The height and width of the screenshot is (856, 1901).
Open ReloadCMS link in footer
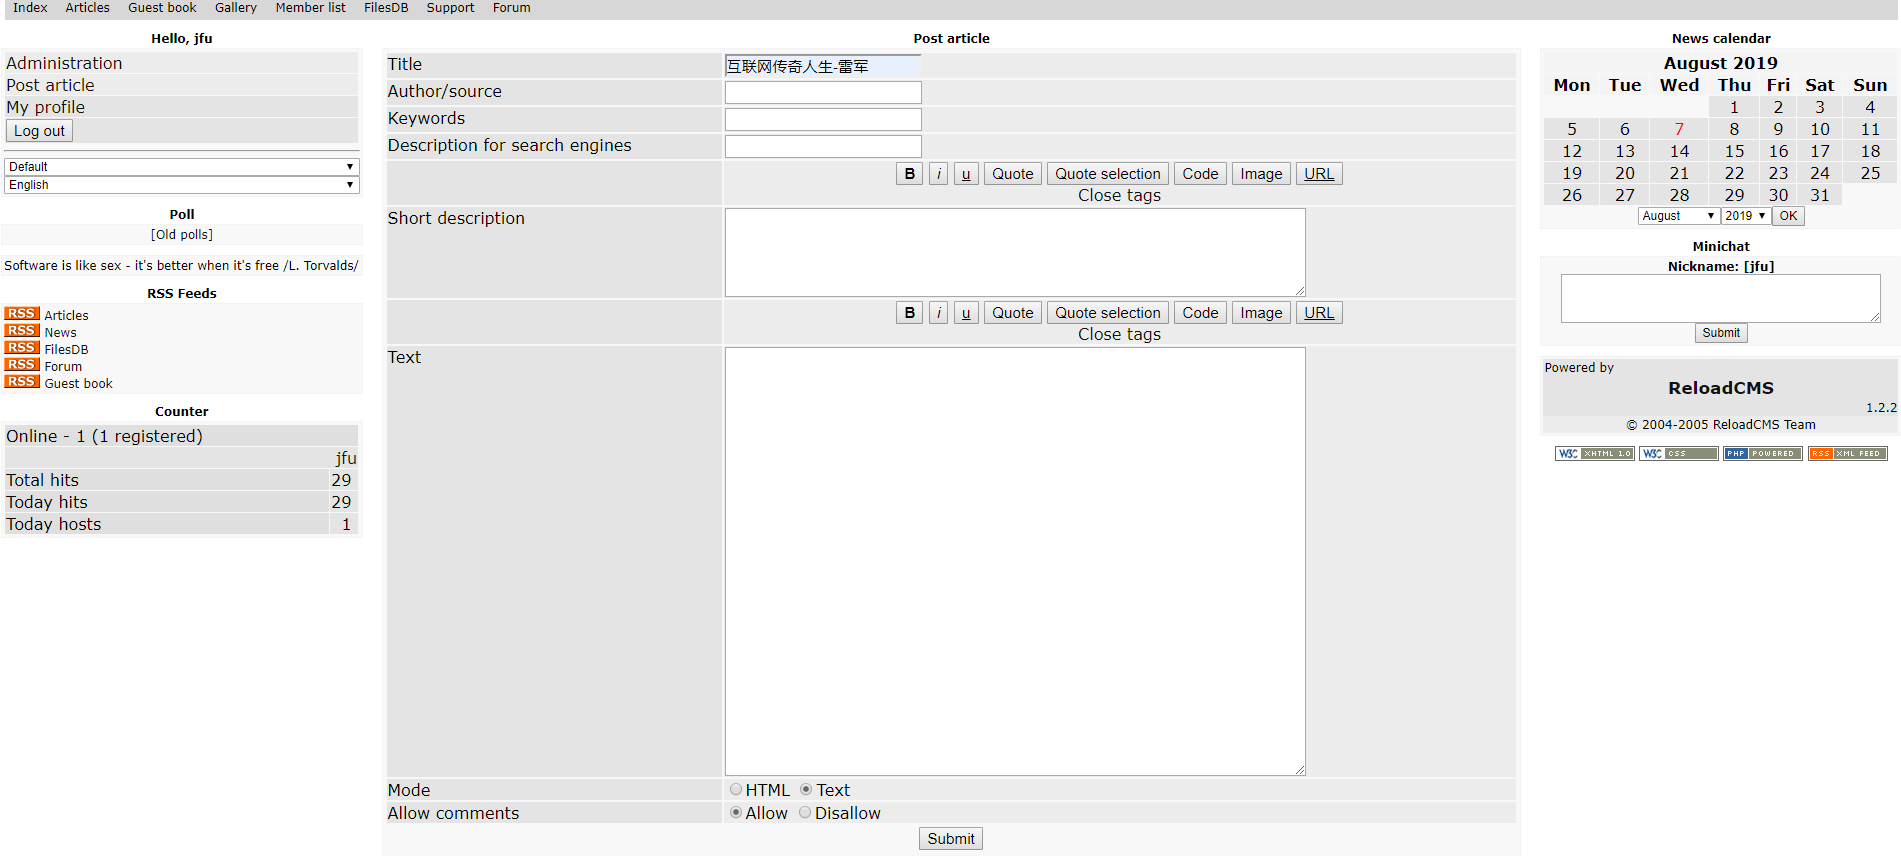1720,388
